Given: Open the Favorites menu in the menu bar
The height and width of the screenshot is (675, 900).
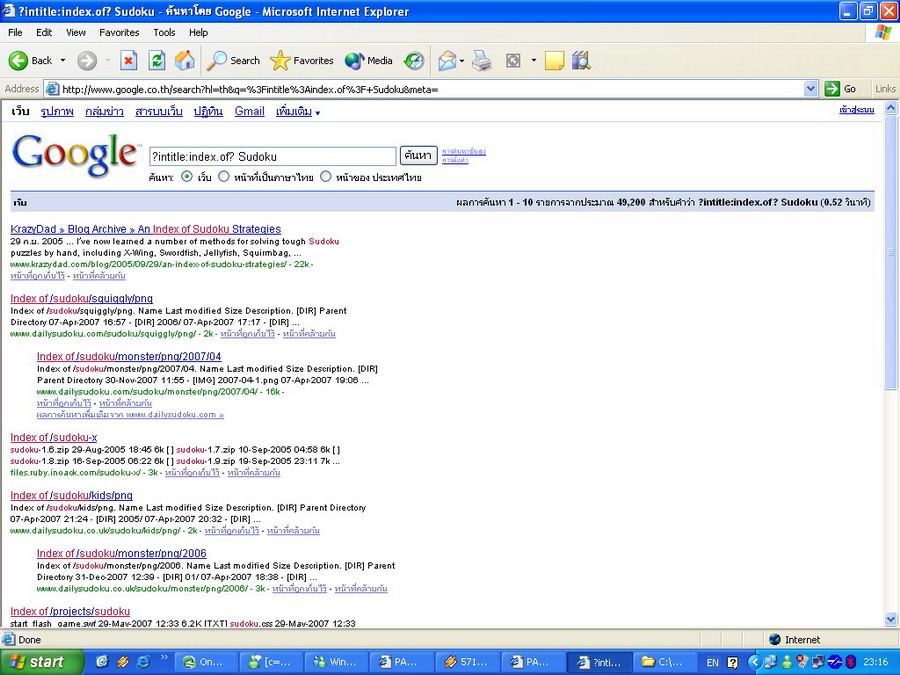Looking at the screenshot, I should tap(119, 33).
